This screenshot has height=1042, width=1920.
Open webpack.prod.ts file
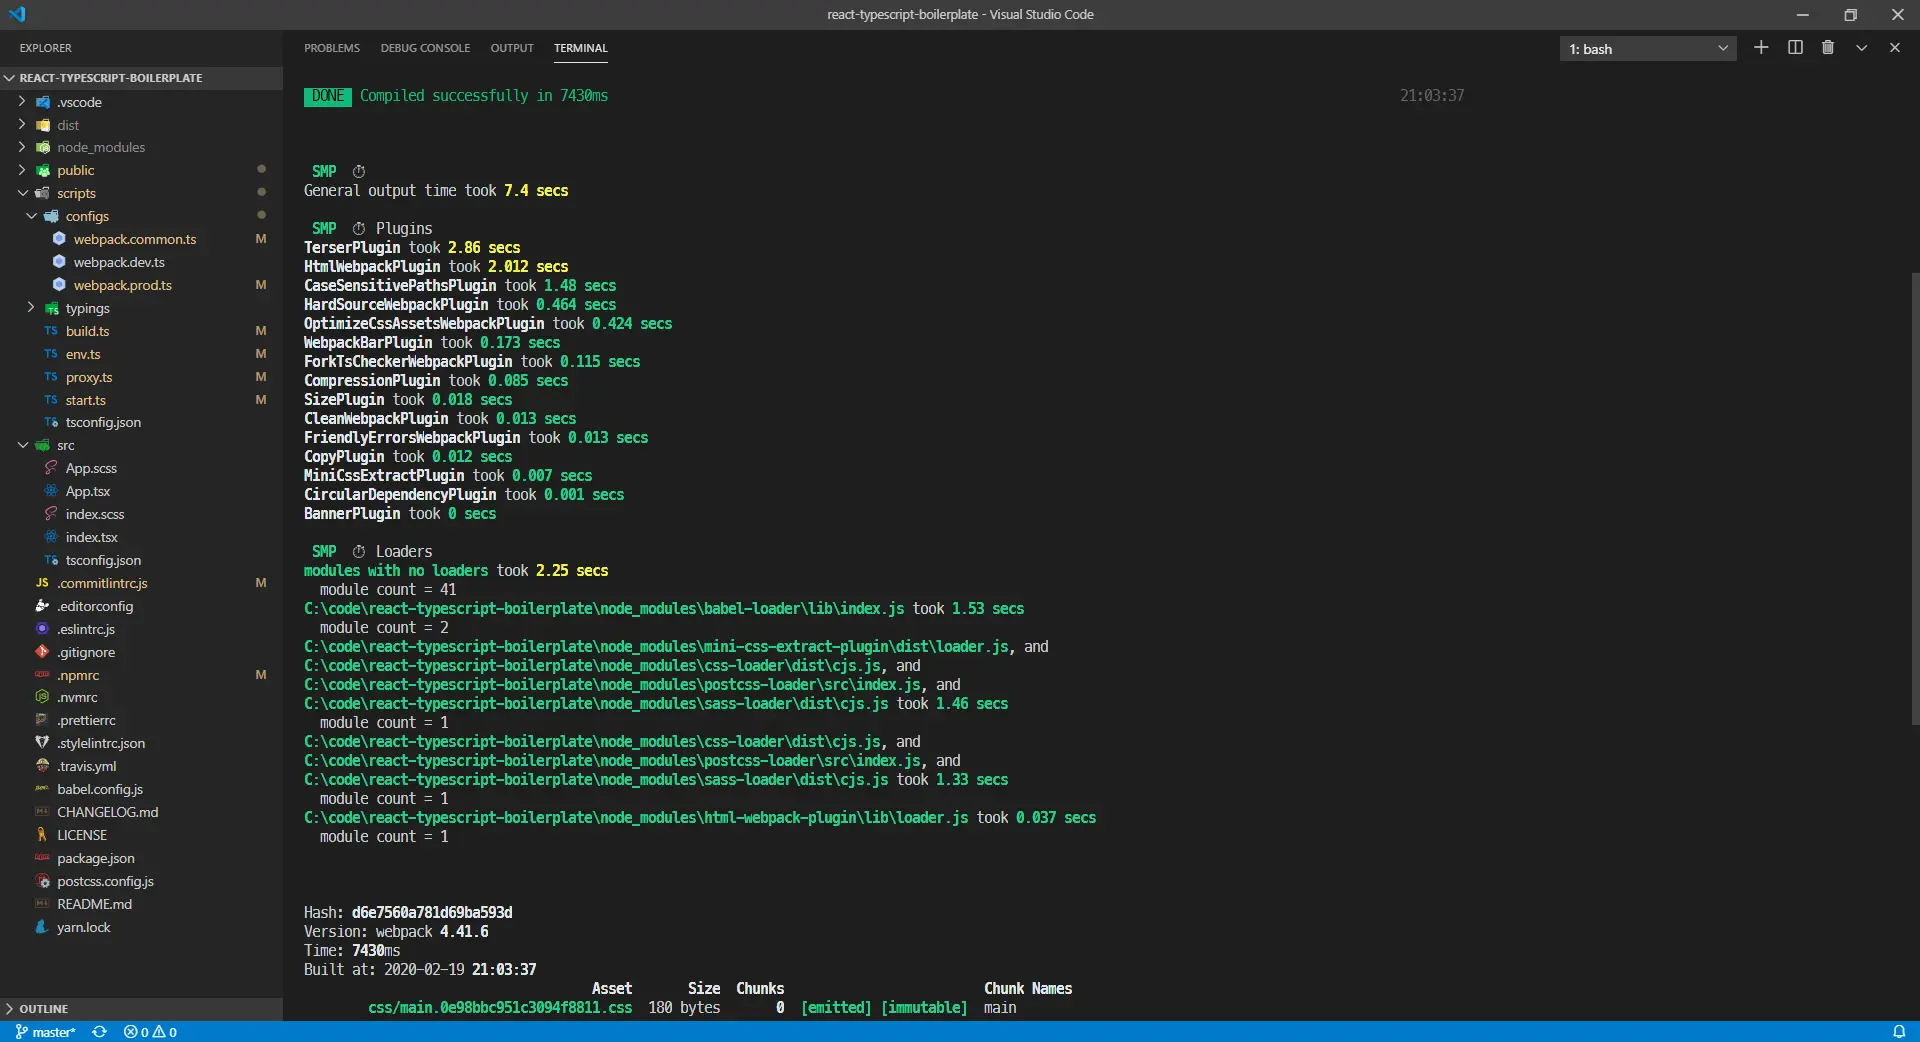click(x=122, y=285)
